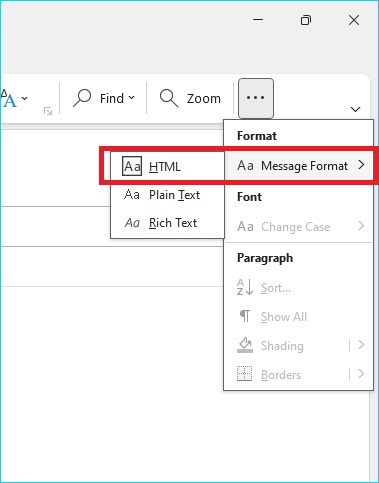The height and width of the screenshot is (483, 379).
Task: Click the Zoom magnifying glass icon
Action: [169, 98]
